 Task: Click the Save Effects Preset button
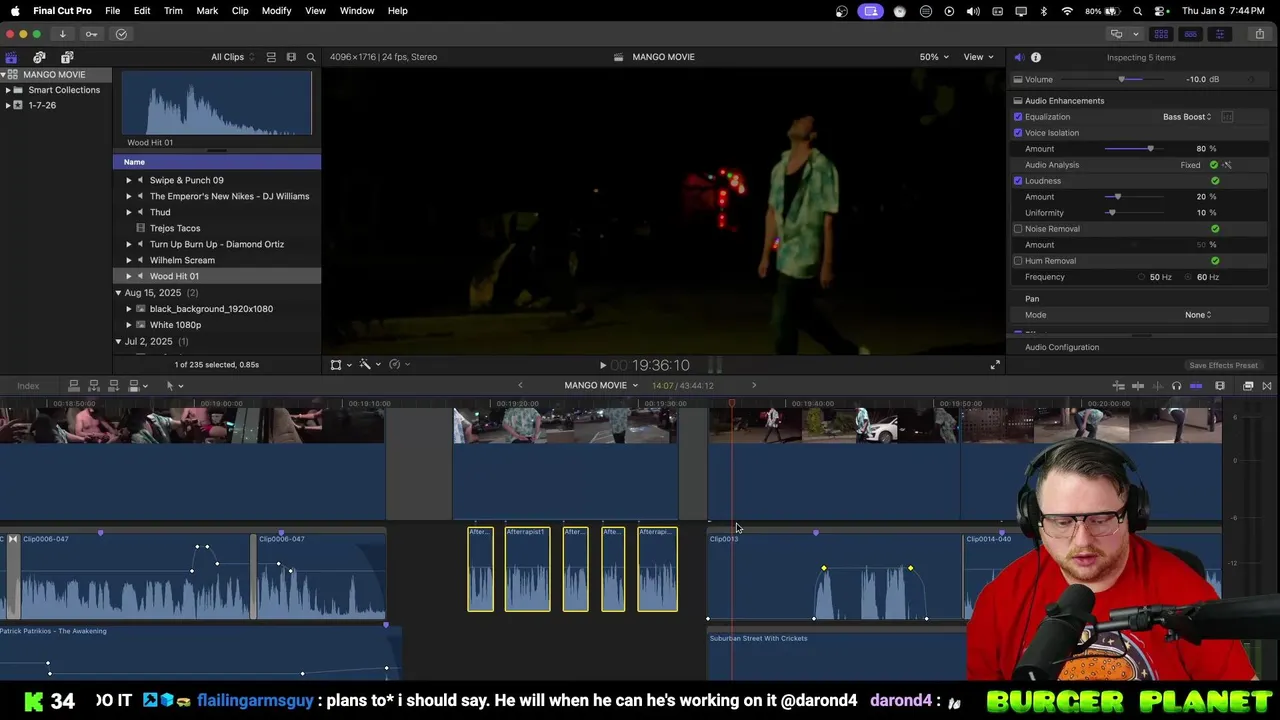point(1223,366)
